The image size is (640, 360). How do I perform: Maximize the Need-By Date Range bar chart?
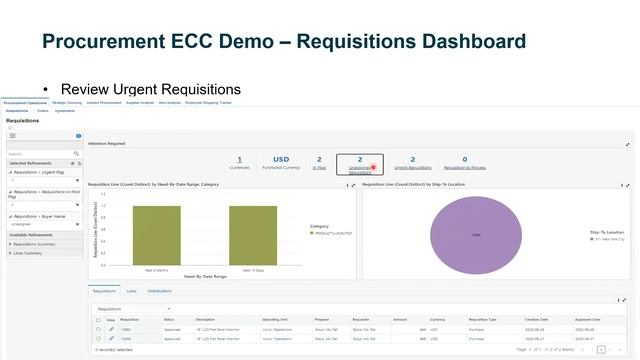353,185
